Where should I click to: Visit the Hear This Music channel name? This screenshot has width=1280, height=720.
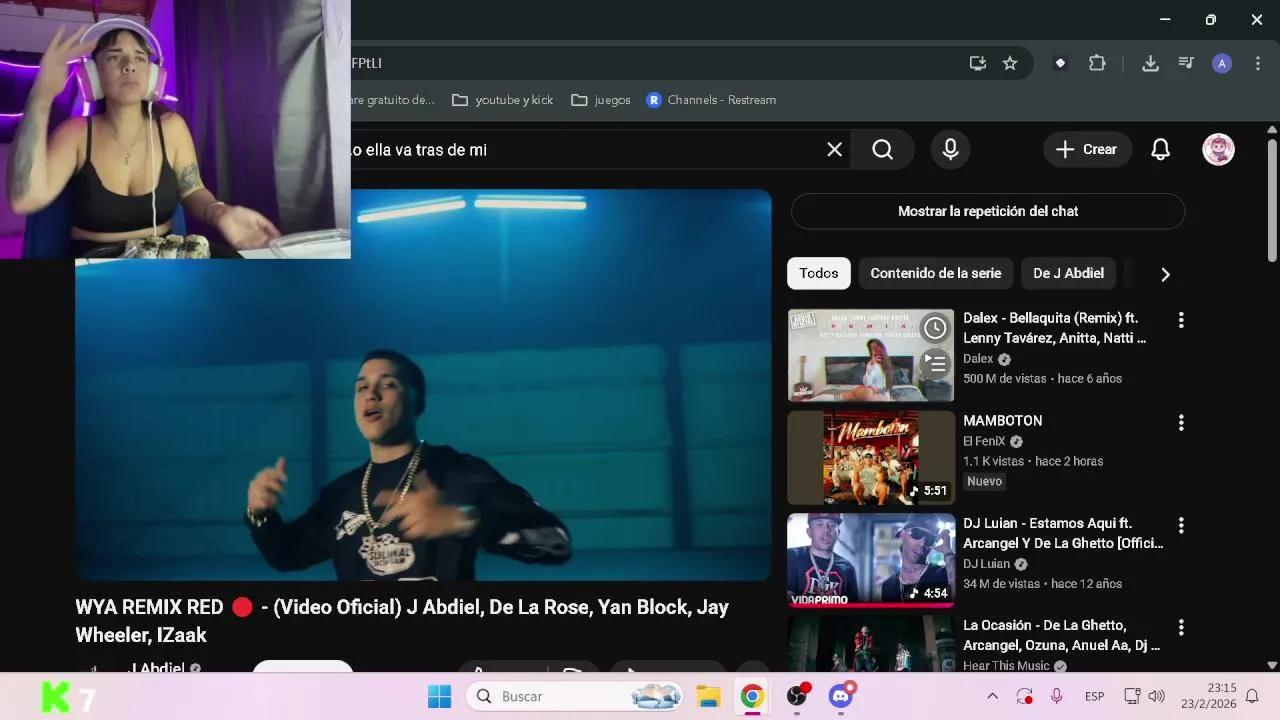(1006, 666)
